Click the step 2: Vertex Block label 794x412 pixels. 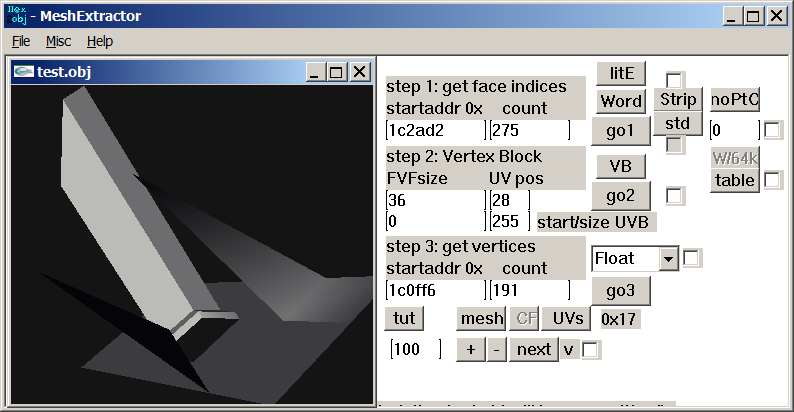pyautogui.click(x=464, y=156)
